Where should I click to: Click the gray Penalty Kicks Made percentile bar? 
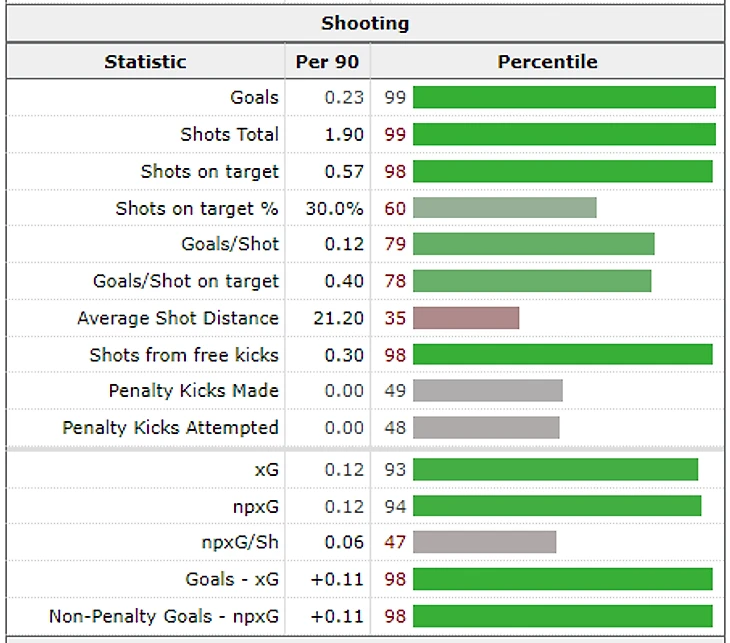click(488, 390)
